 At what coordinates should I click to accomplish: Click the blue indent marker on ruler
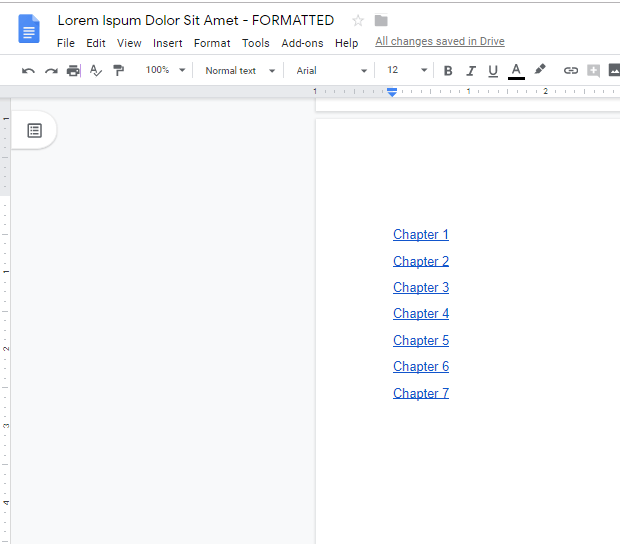click(x=392, y=92)
